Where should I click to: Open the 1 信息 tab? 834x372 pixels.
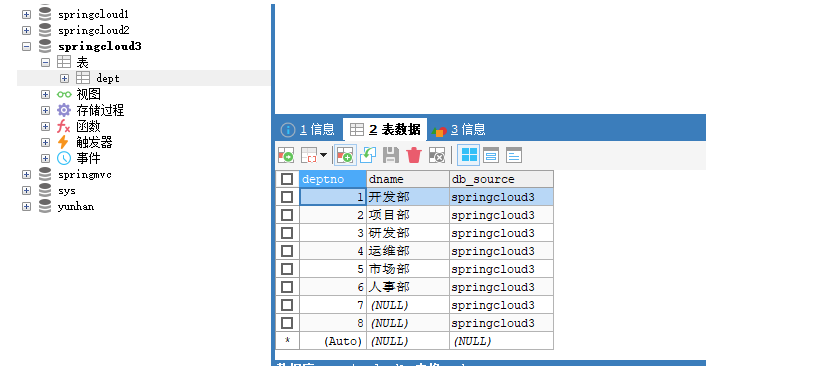pos(308,129)
